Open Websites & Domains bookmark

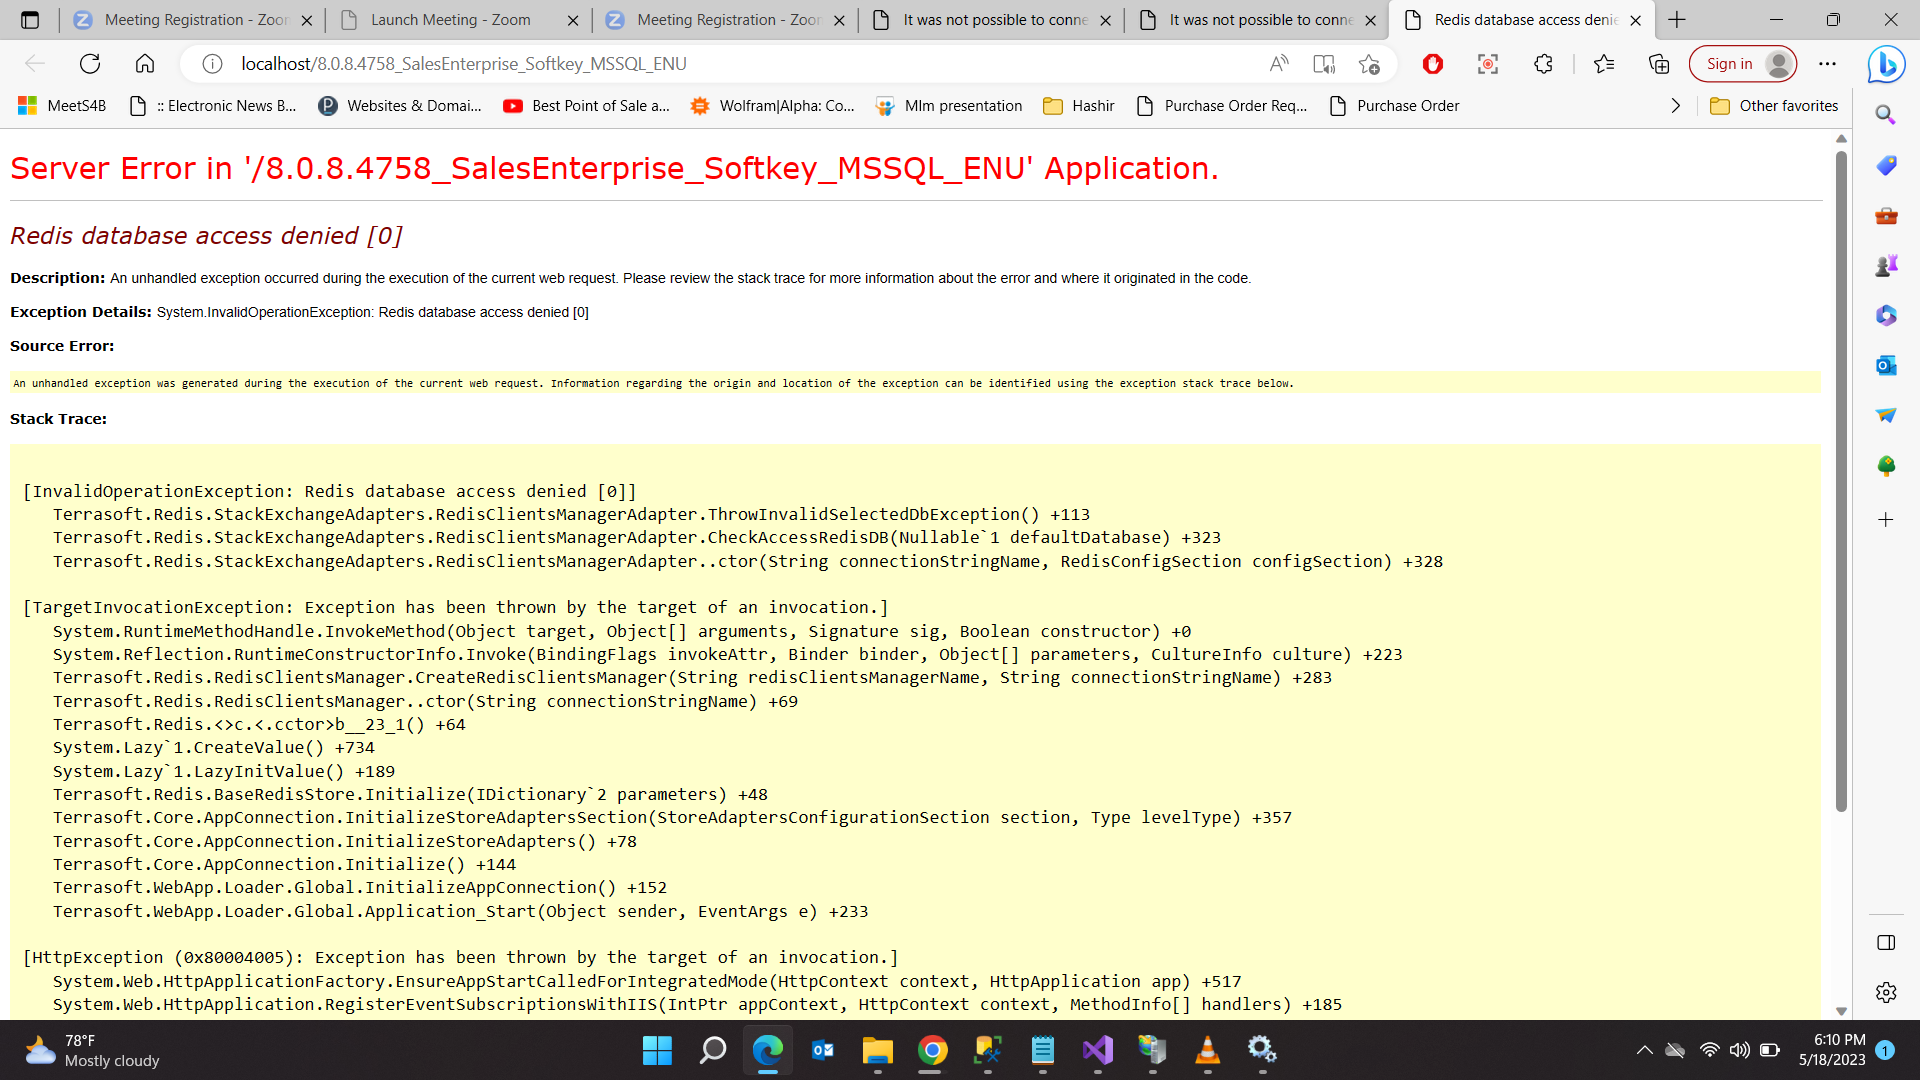pos(399,106)
